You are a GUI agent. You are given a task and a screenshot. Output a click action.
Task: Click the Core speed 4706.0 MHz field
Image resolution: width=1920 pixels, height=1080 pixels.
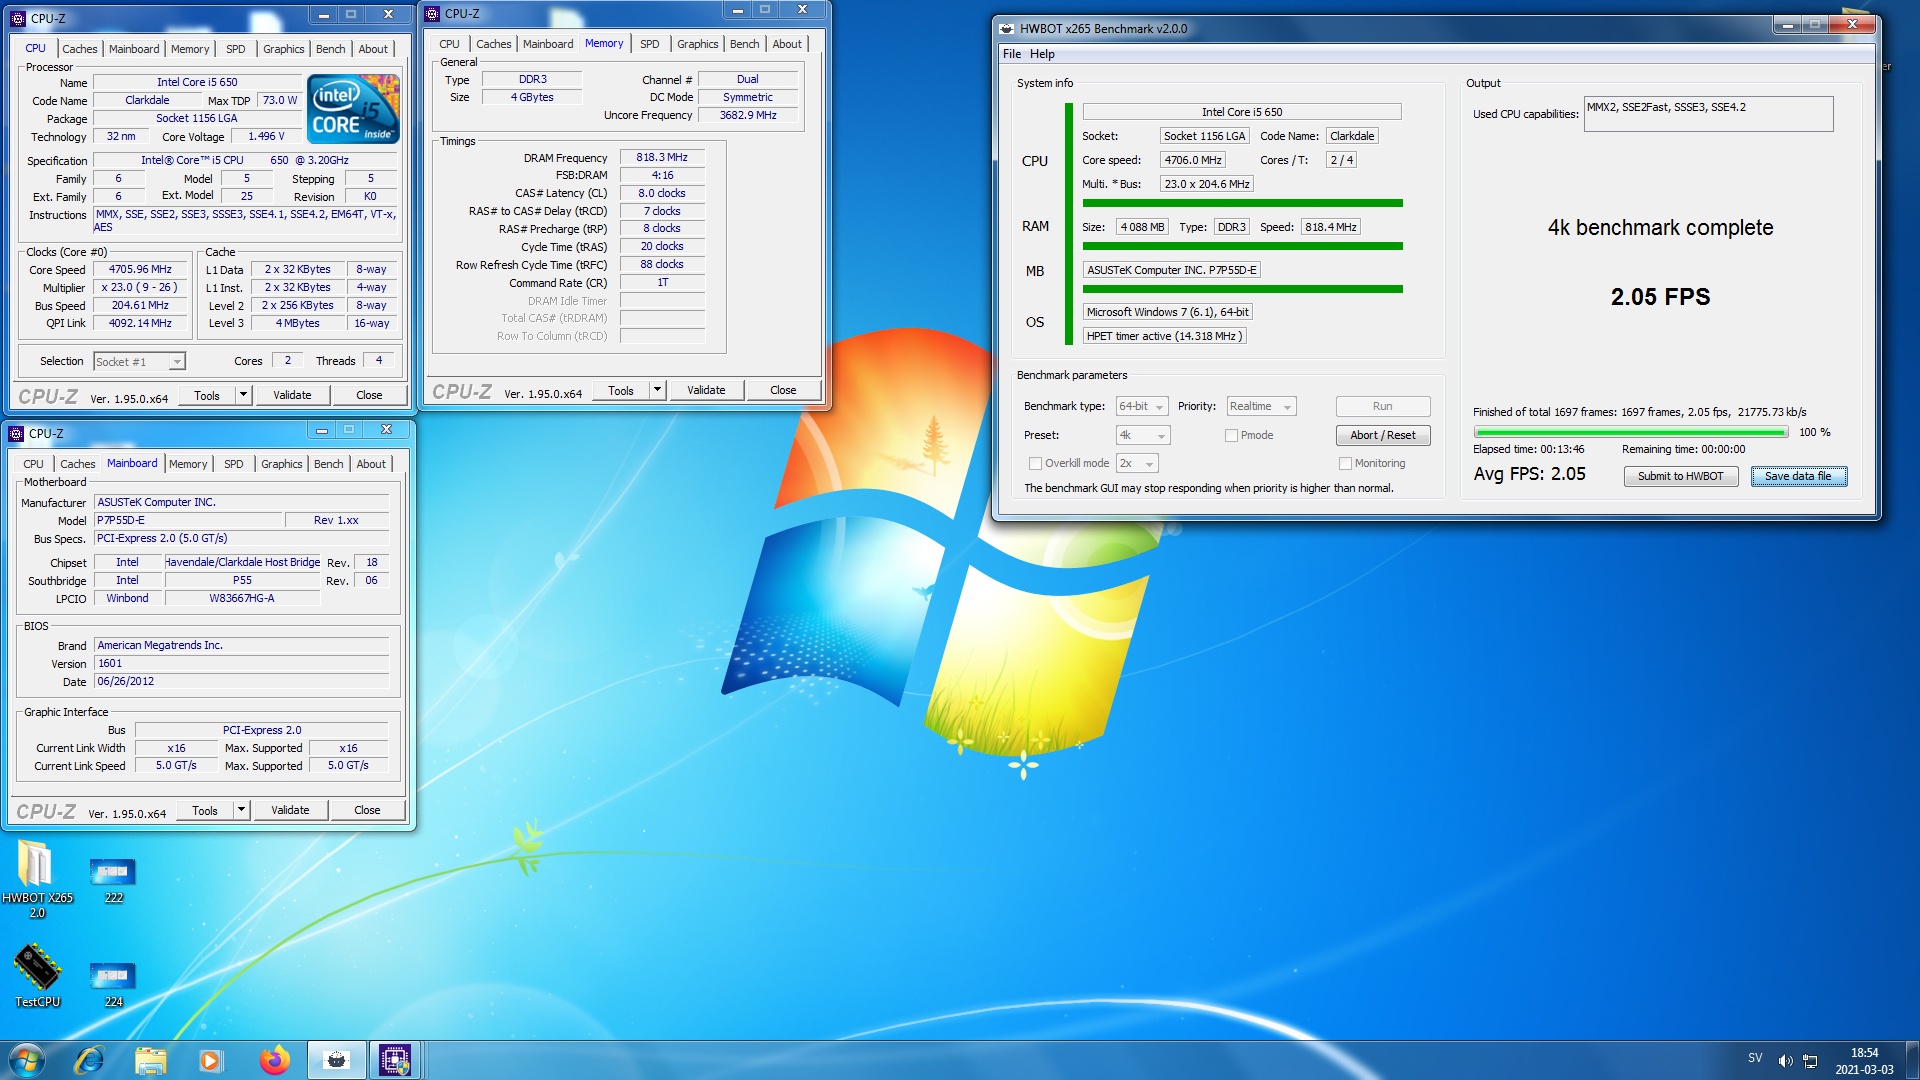click(1193, 160)
